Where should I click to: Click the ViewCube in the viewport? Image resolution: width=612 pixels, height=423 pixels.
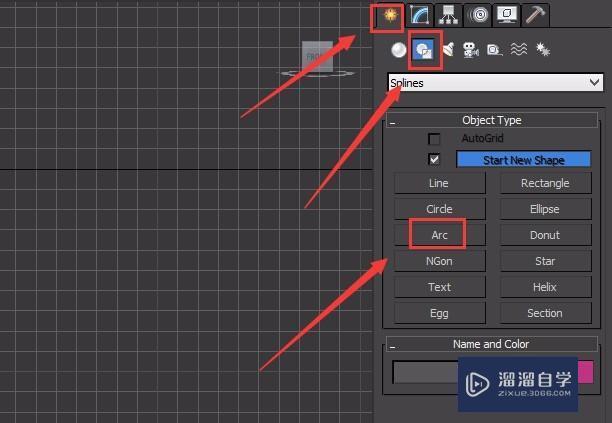pos(317,59)
